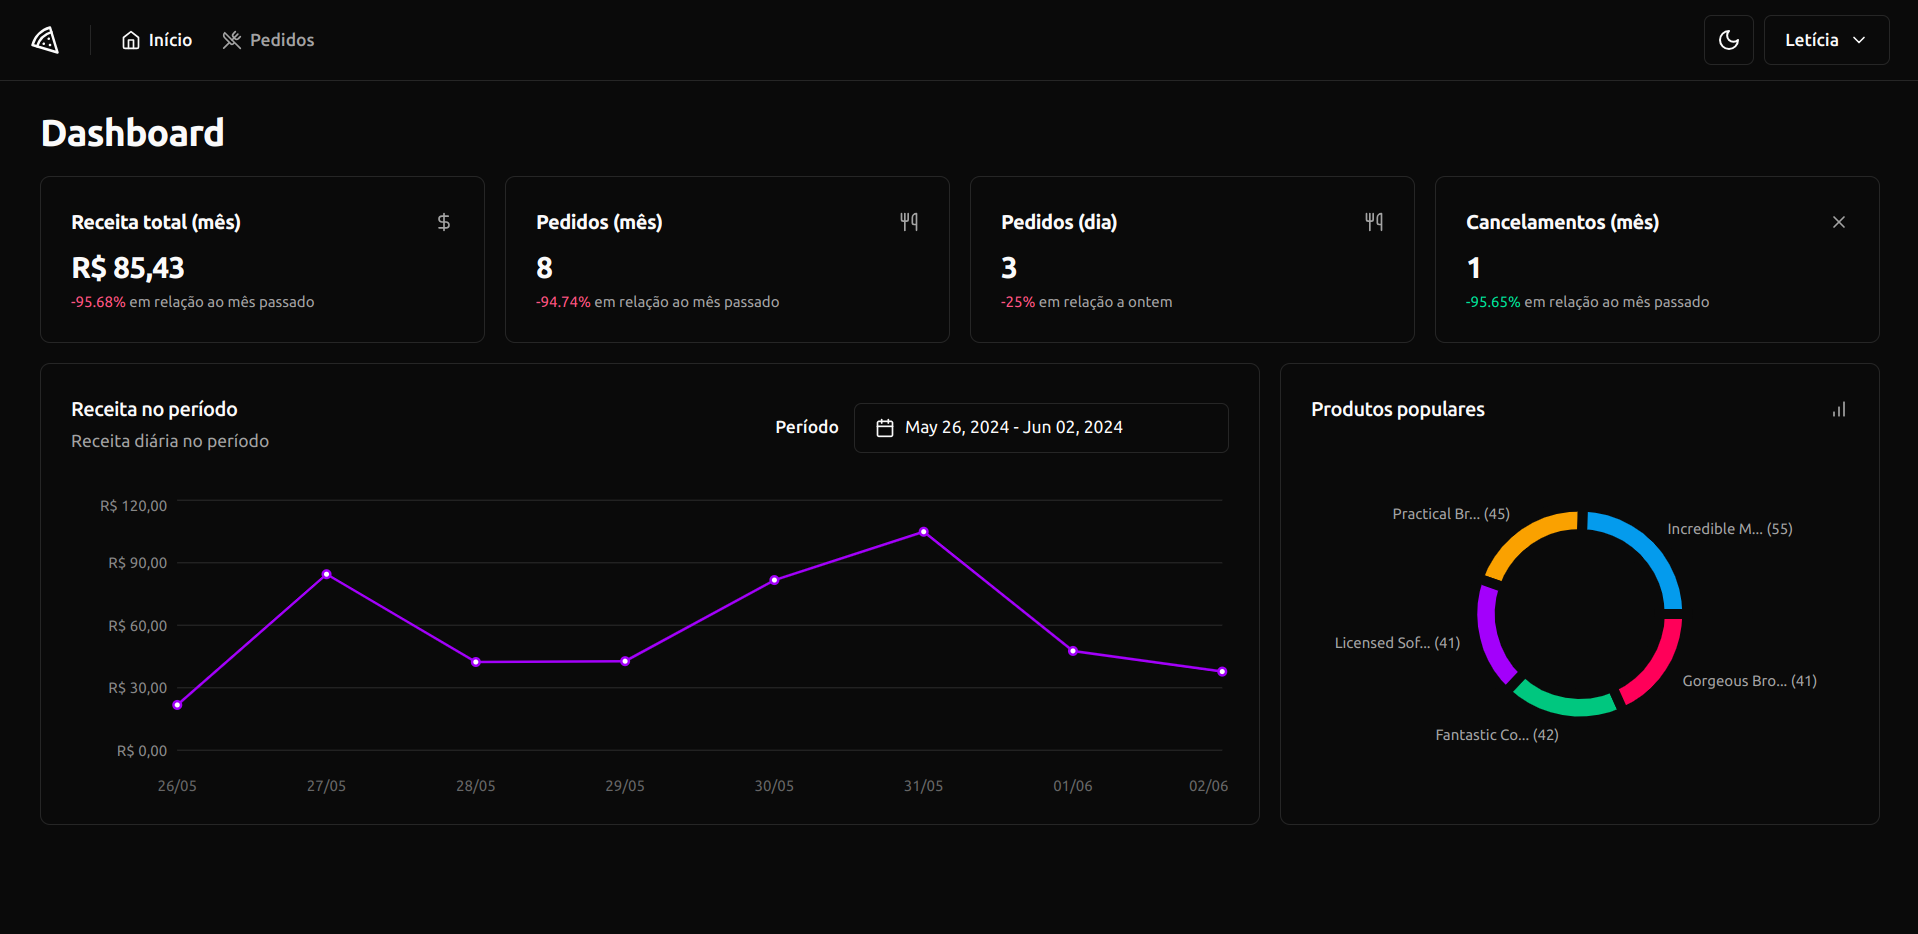Click the Gorgeous Bro... (41) label
This screenshot has height=934, width=1918.
click(1749, 681)
